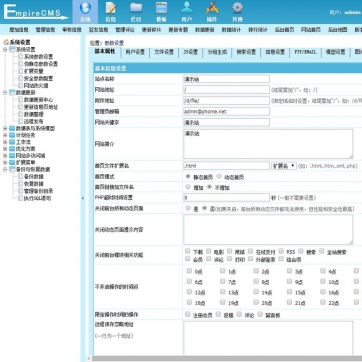362x362 pixels.
Task: Collapse the 备份与恢复数据 tree folder
Action: (5, 169)
